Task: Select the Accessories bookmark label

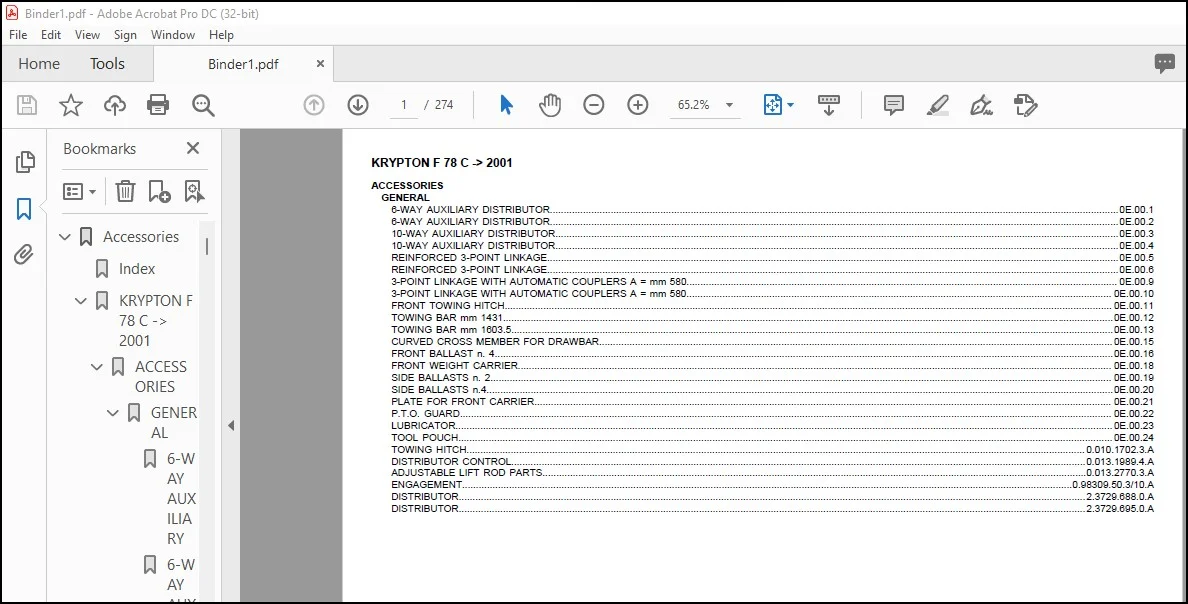Action: click(x=141, y=236)
